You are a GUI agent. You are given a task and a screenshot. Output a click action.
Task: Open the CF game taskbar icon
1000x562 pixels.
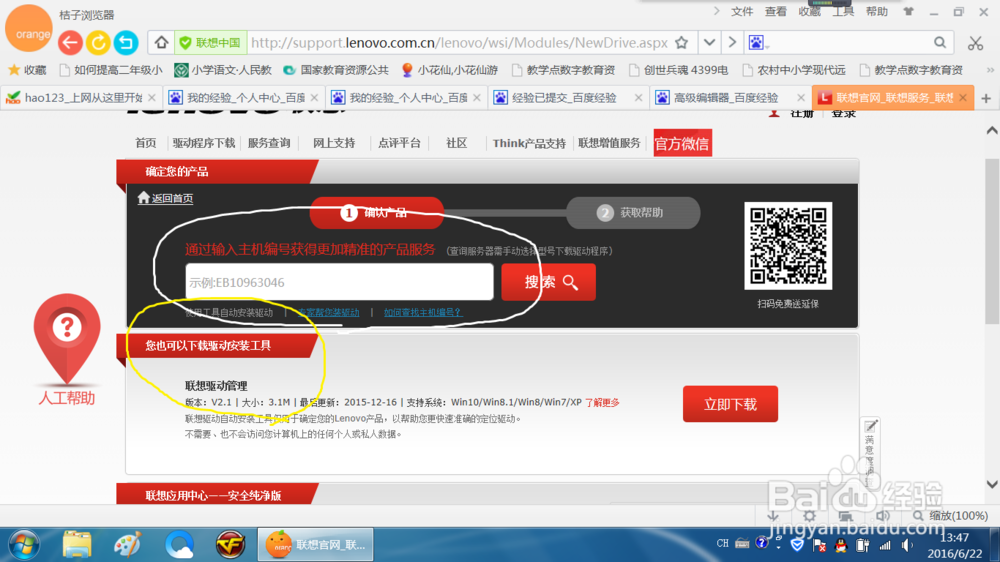pyautogui.click(x=230, y=545)
